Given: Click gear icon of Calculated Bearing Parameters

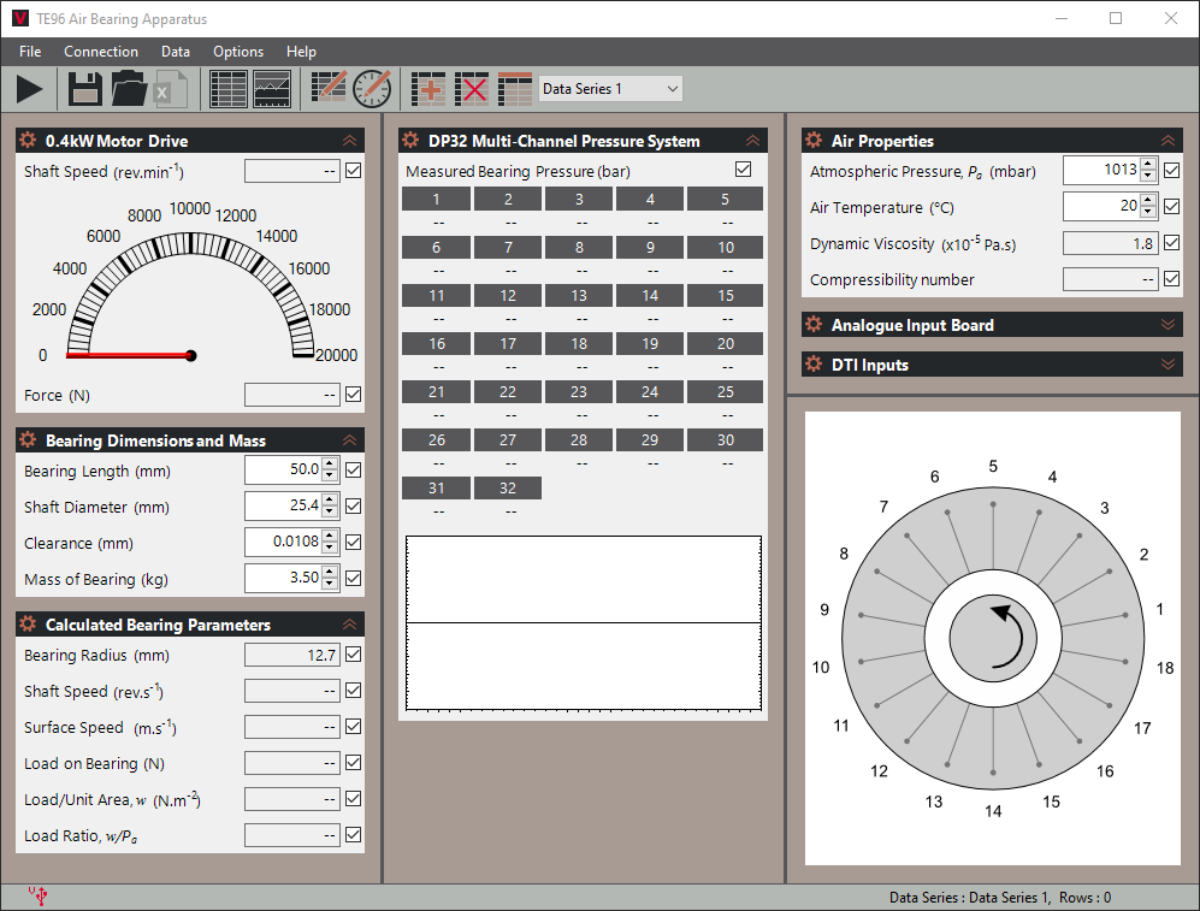Looking at the screenshot, I should 28,624.
